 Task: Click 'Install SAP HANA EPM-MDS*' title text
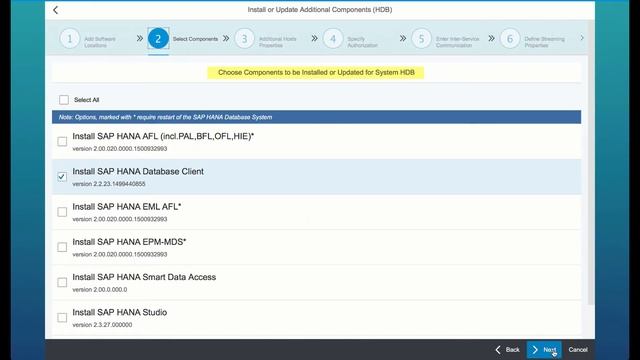[129, 242]
